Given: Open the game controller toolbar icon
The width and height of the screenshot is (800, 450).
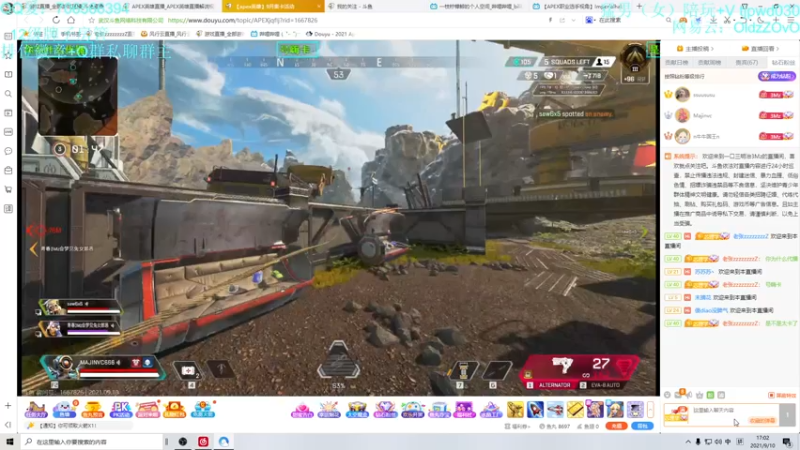Looking at the screenshot, I should (x=683, y=20).
